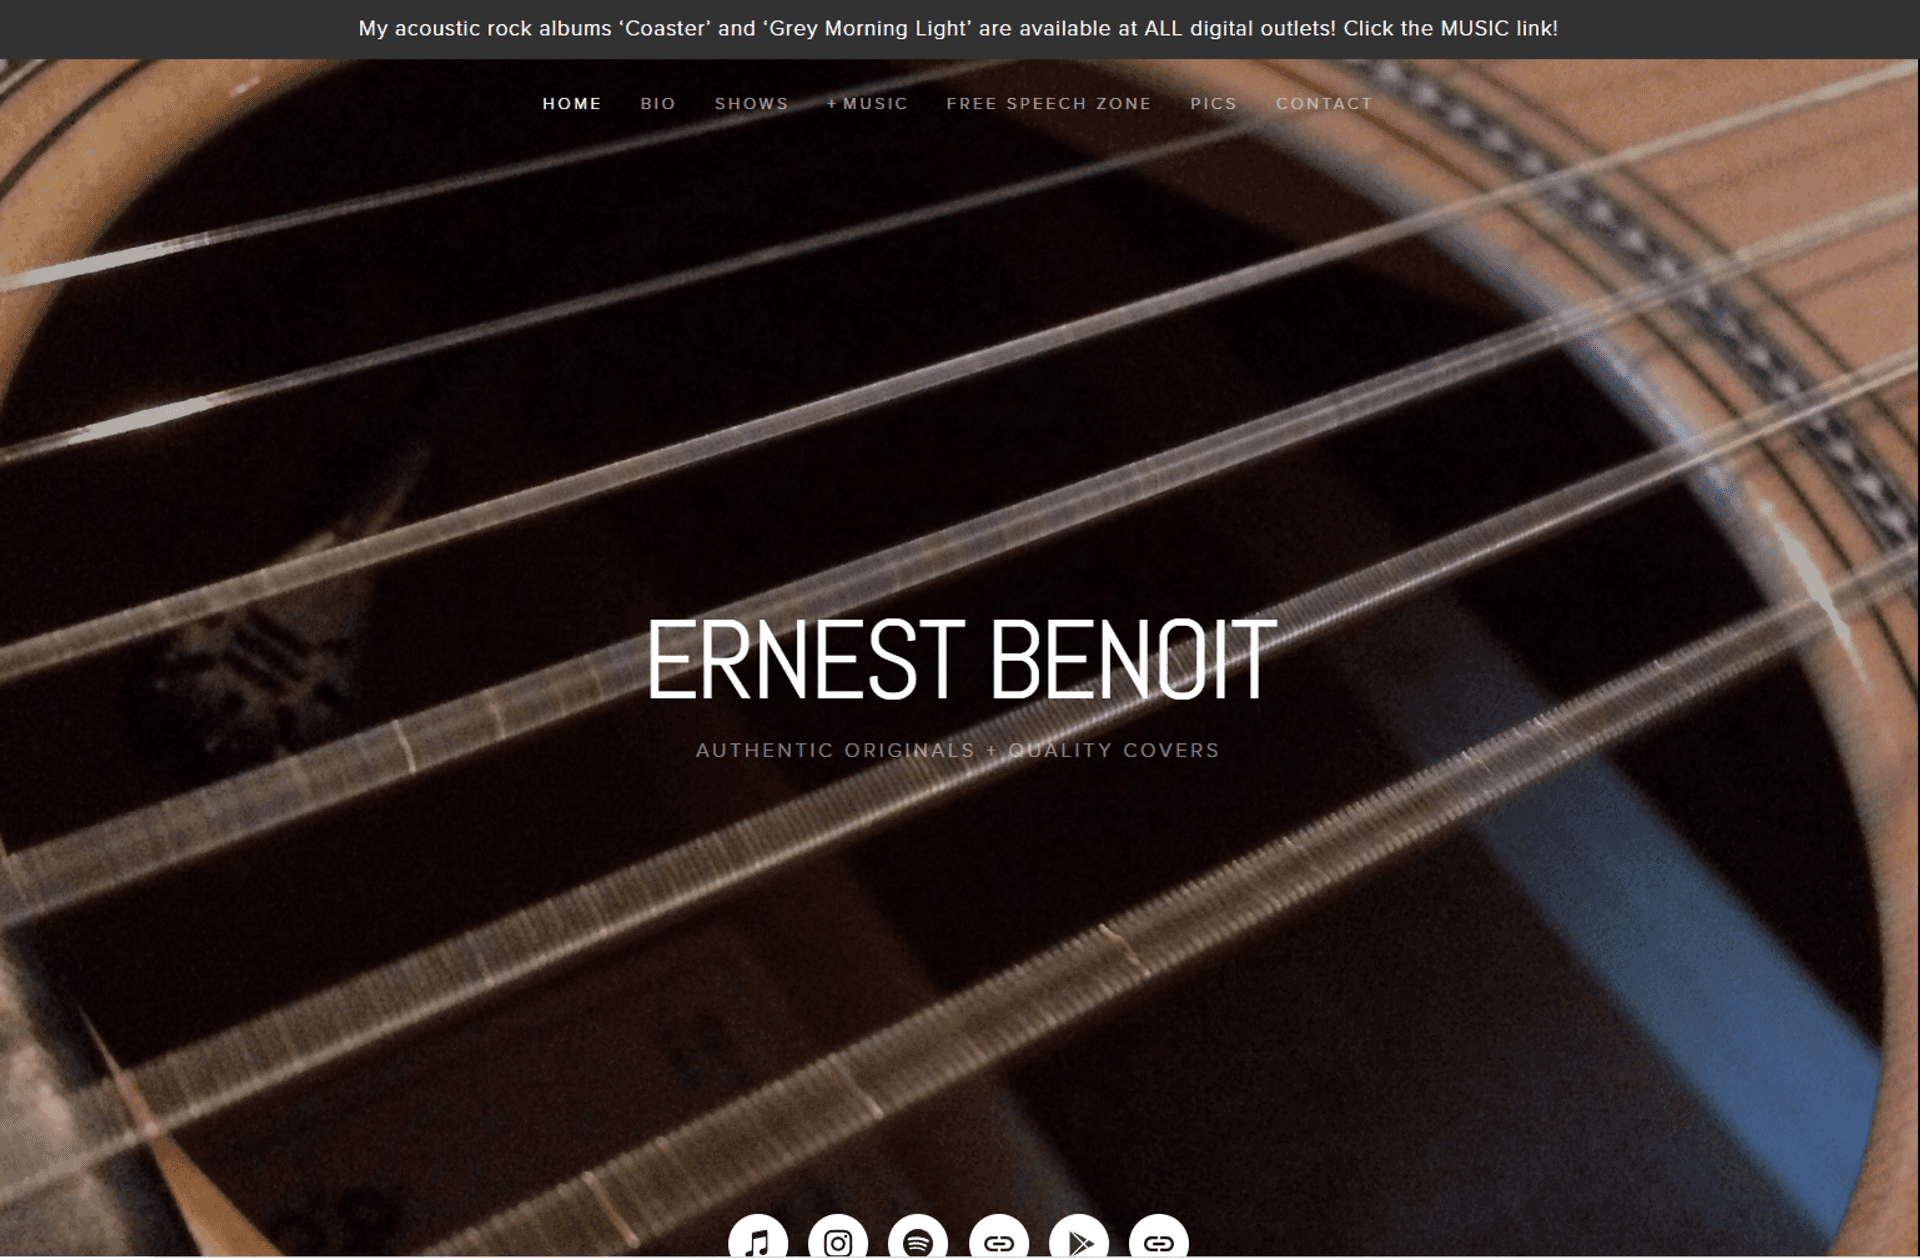
Task: Open the Apple Music note icon
Action: tap(758, 1240)
